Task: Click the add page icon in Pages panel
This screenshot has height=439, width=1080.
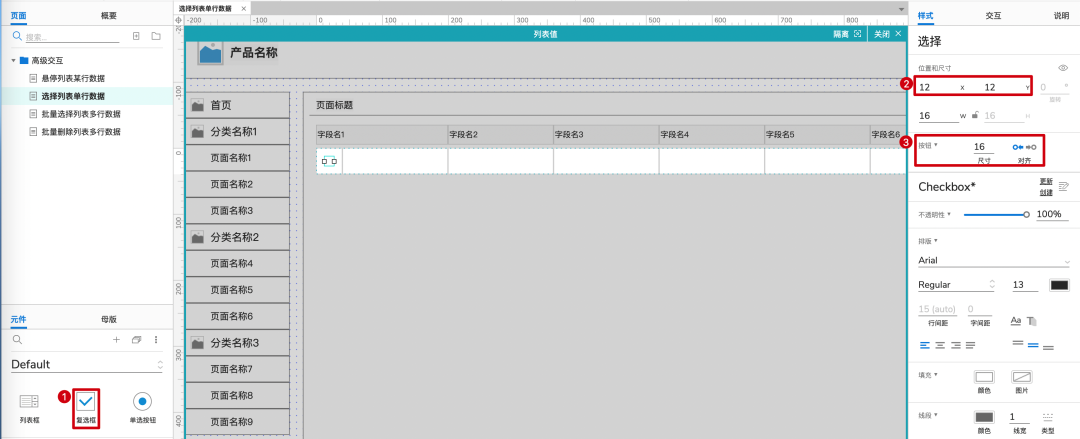Action: tap(136, 36)
